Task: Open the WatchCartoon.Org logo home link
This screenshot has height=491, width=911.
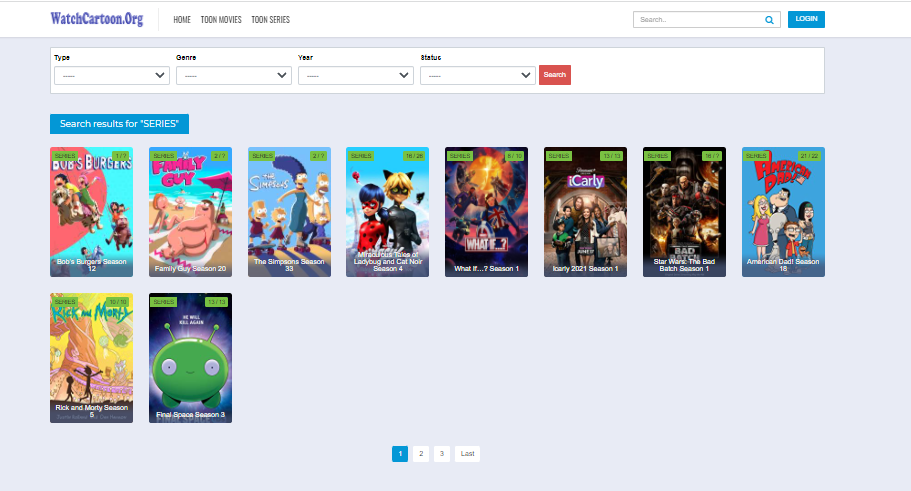Action: (97, 19)
